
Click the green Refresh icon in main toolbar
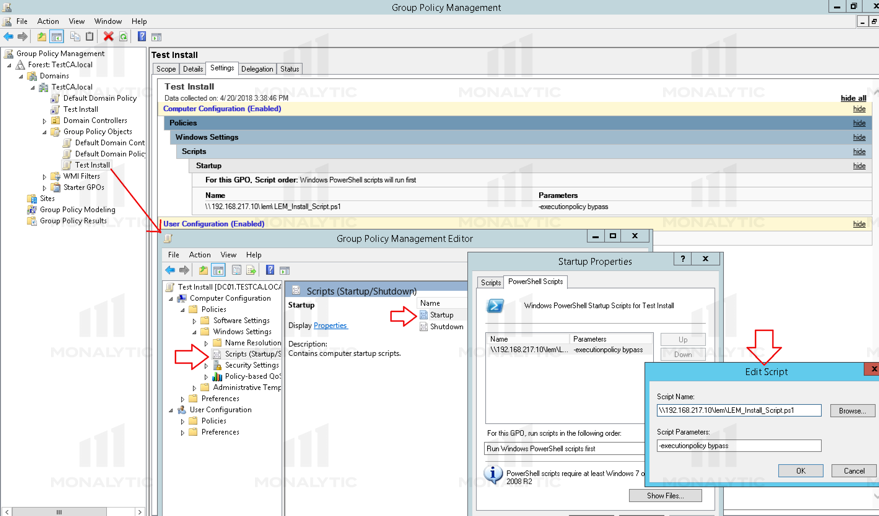(123, 36)
